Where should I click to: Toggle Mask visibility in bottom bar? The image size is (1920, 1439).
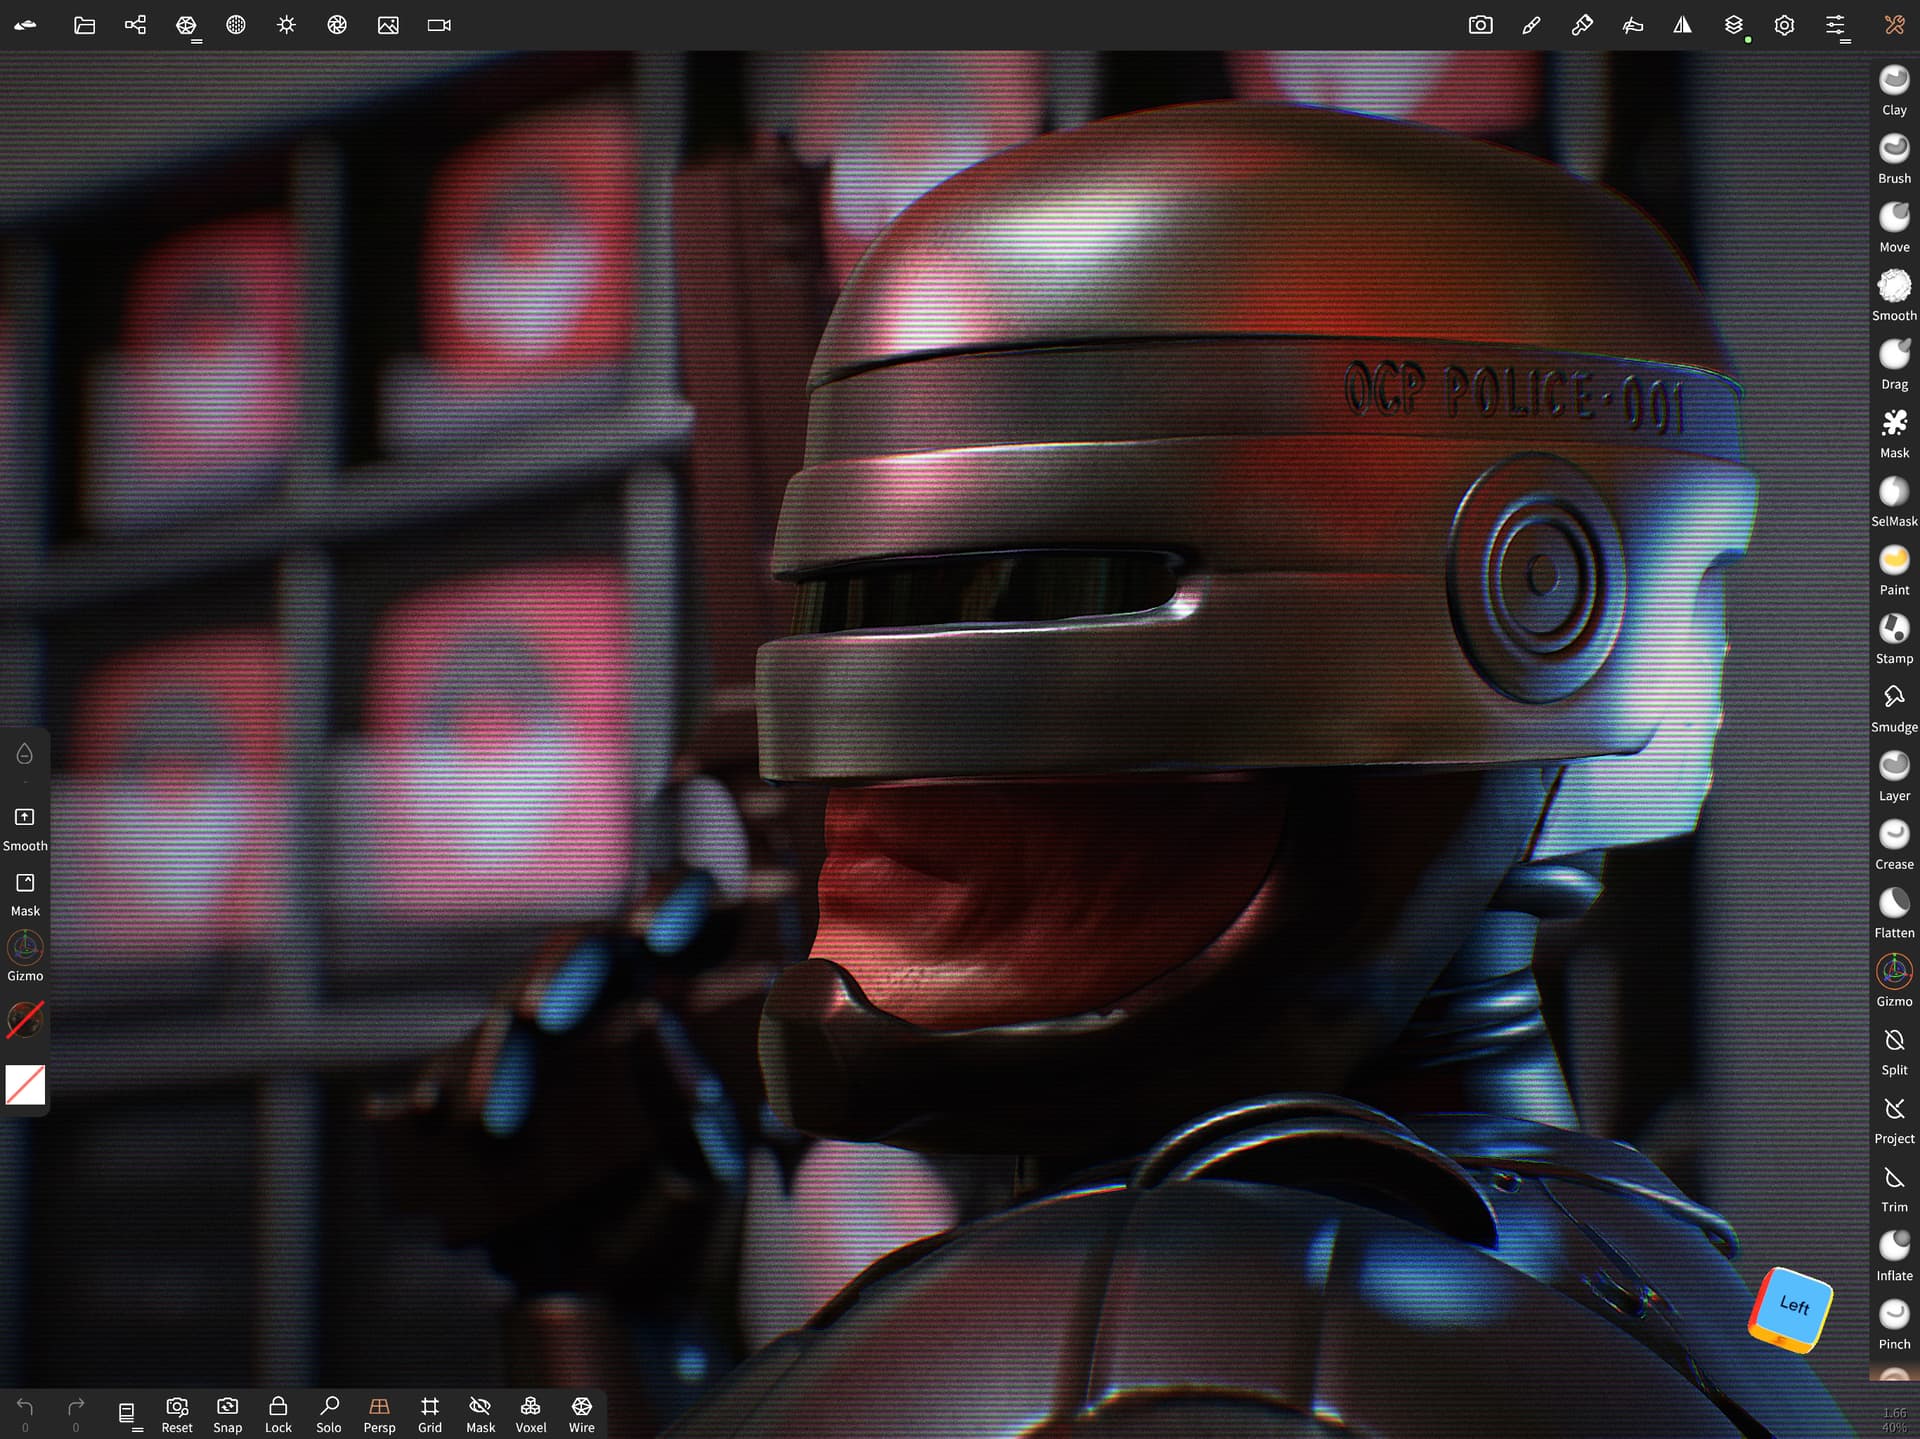[481, 1414]
